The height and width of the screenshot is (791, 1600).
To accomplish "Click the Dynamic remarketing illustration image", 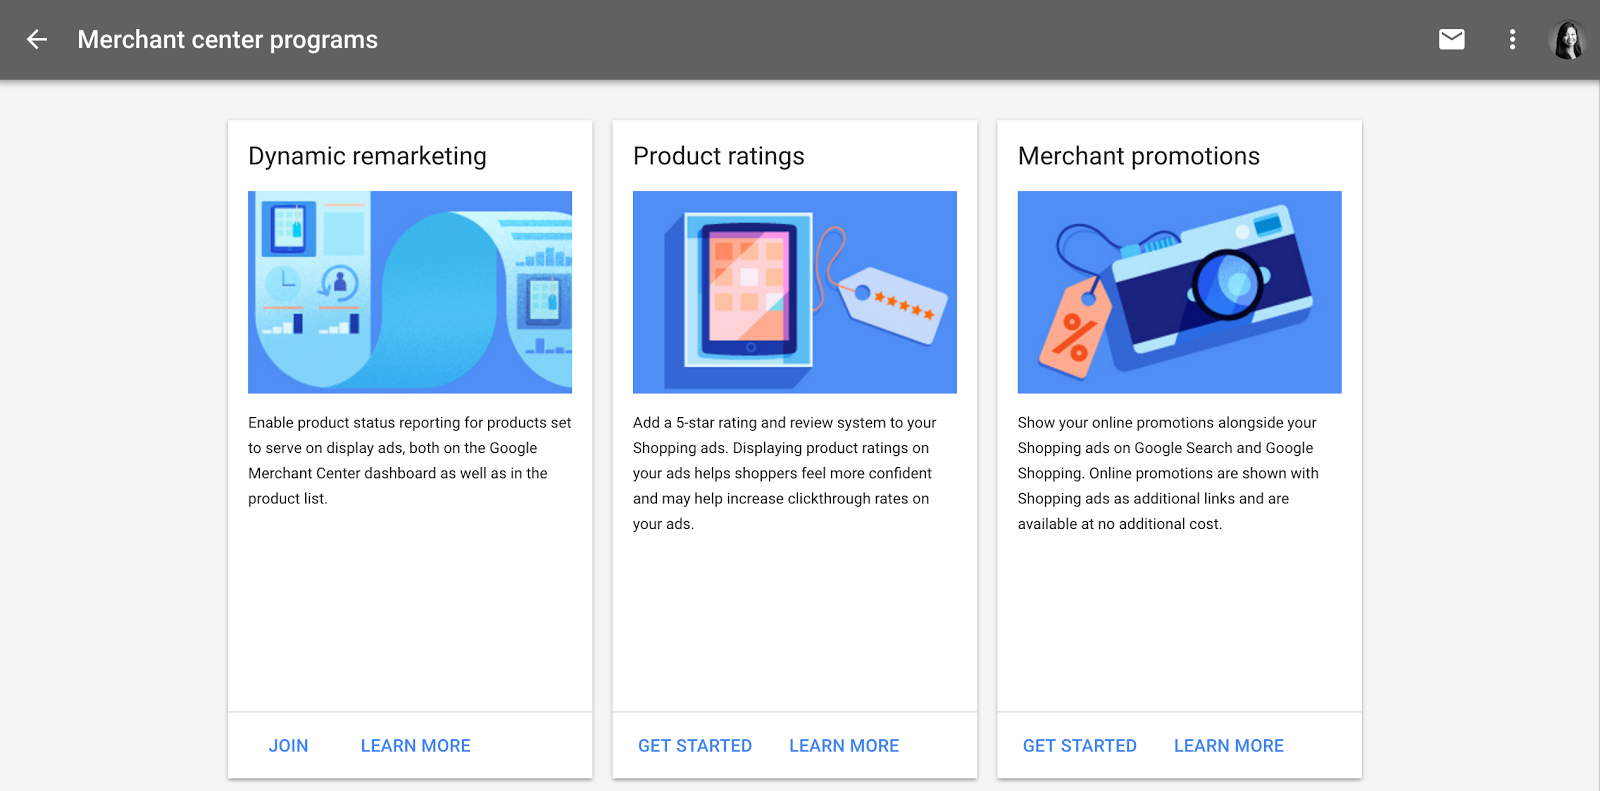I will [410, 292].
